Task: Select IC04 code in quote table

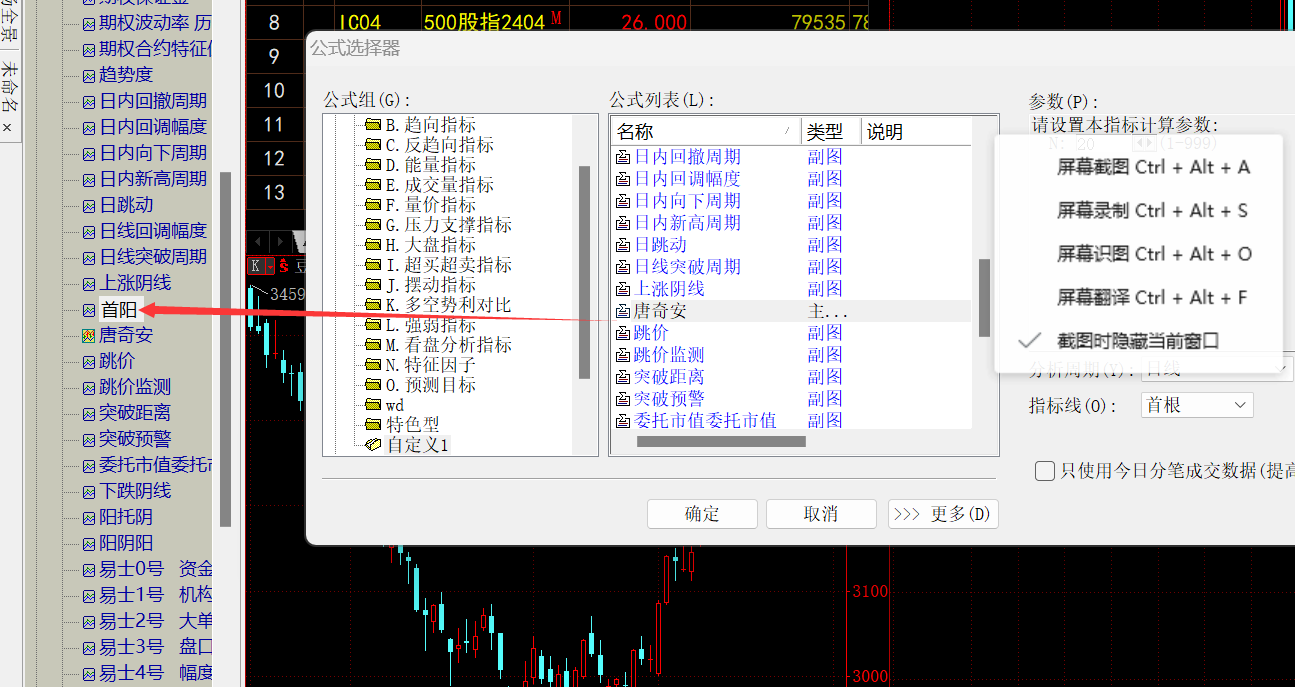Action: pos(360,22)
